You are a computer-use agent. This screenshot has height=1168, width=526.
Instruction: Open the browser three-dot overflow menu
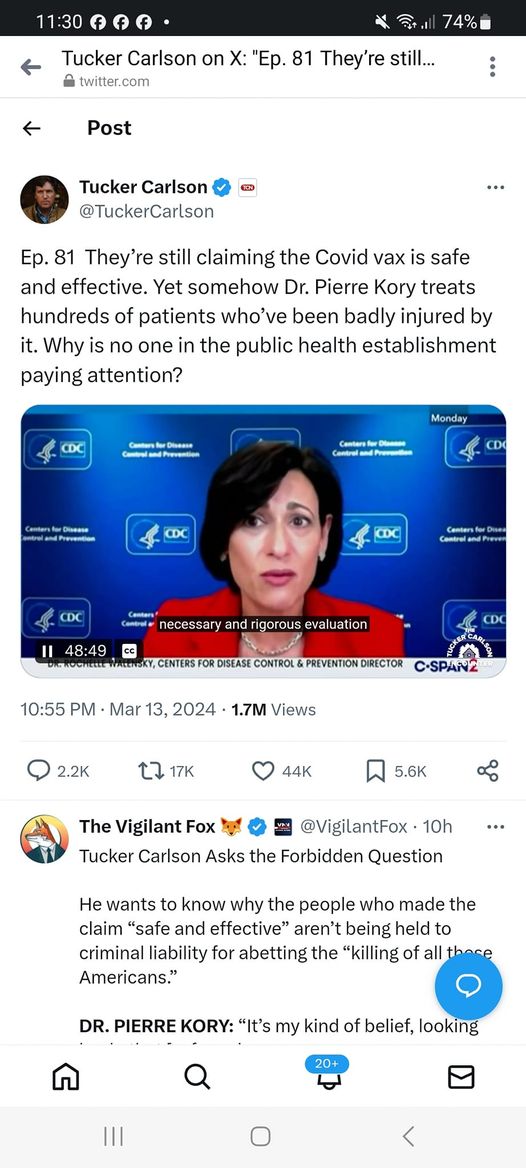point(492,66)
